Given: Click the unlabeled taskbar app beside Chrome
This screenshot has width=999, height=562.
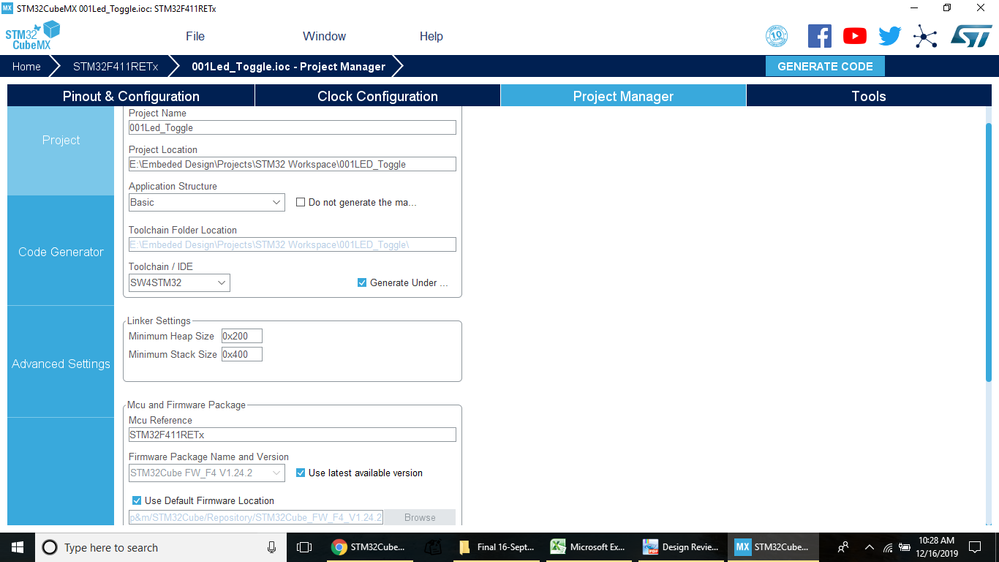Looking at the screenshot, I should [x=433, y=547].
